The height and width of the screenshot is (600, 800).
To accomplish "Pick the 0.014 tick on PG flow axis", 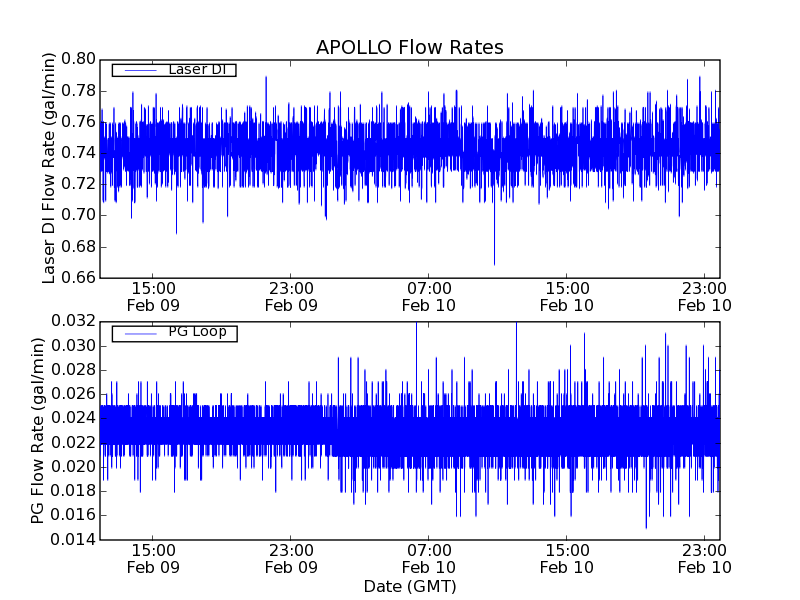I will [73, 539].
